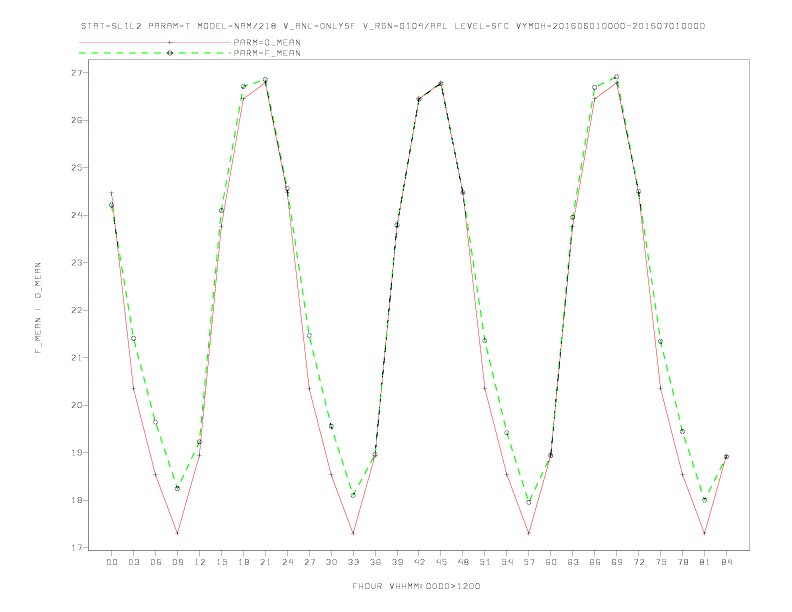Viewport: 792px width, 612px height.
Task: Click y-axis tick label 17
Action: click(x=77, y=547)
